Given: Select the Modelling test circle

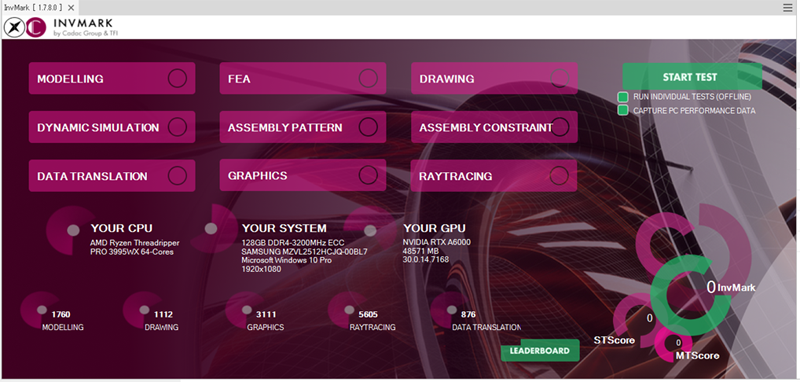Looking at the screenshot, I should (x=177, y=79).
